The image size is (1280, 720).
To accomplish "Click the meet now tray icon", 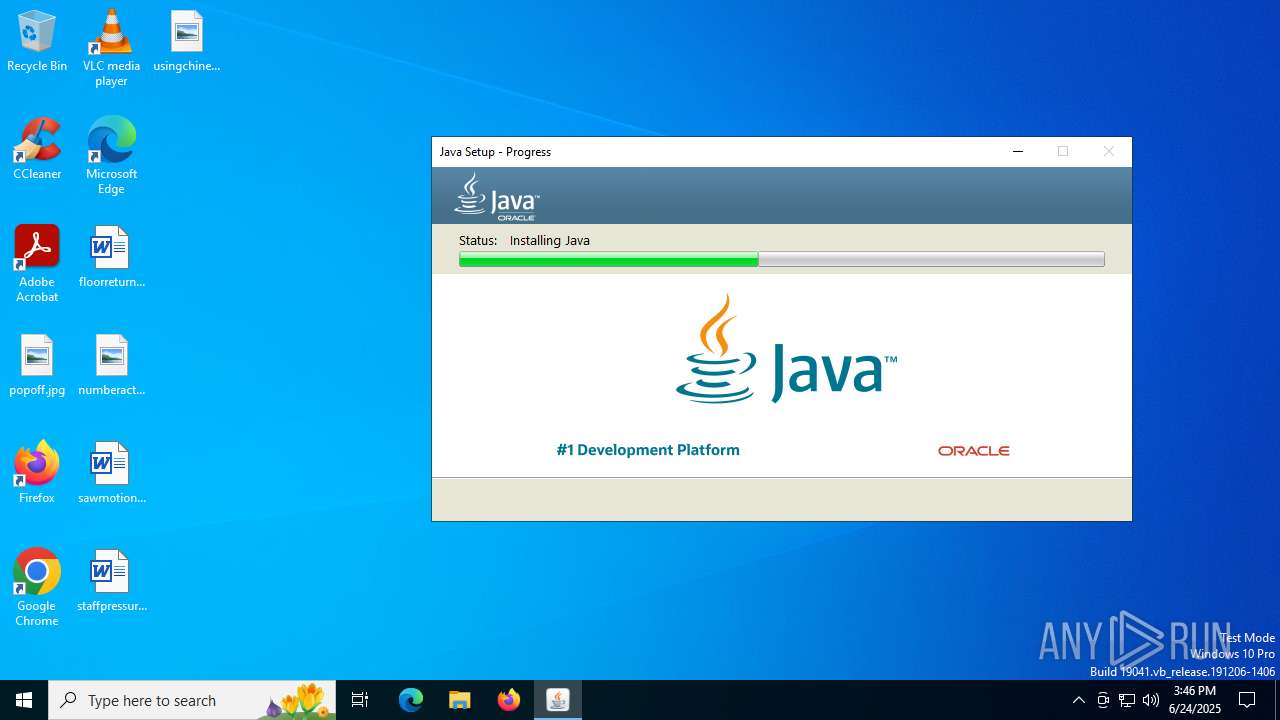I will point(1103,700).
